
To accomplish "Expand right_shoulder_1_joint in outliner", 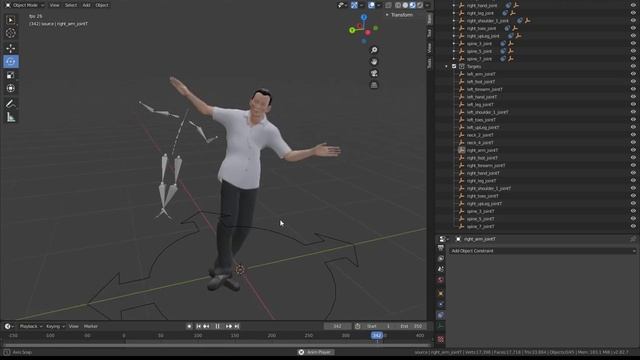I will coord(454,21).
